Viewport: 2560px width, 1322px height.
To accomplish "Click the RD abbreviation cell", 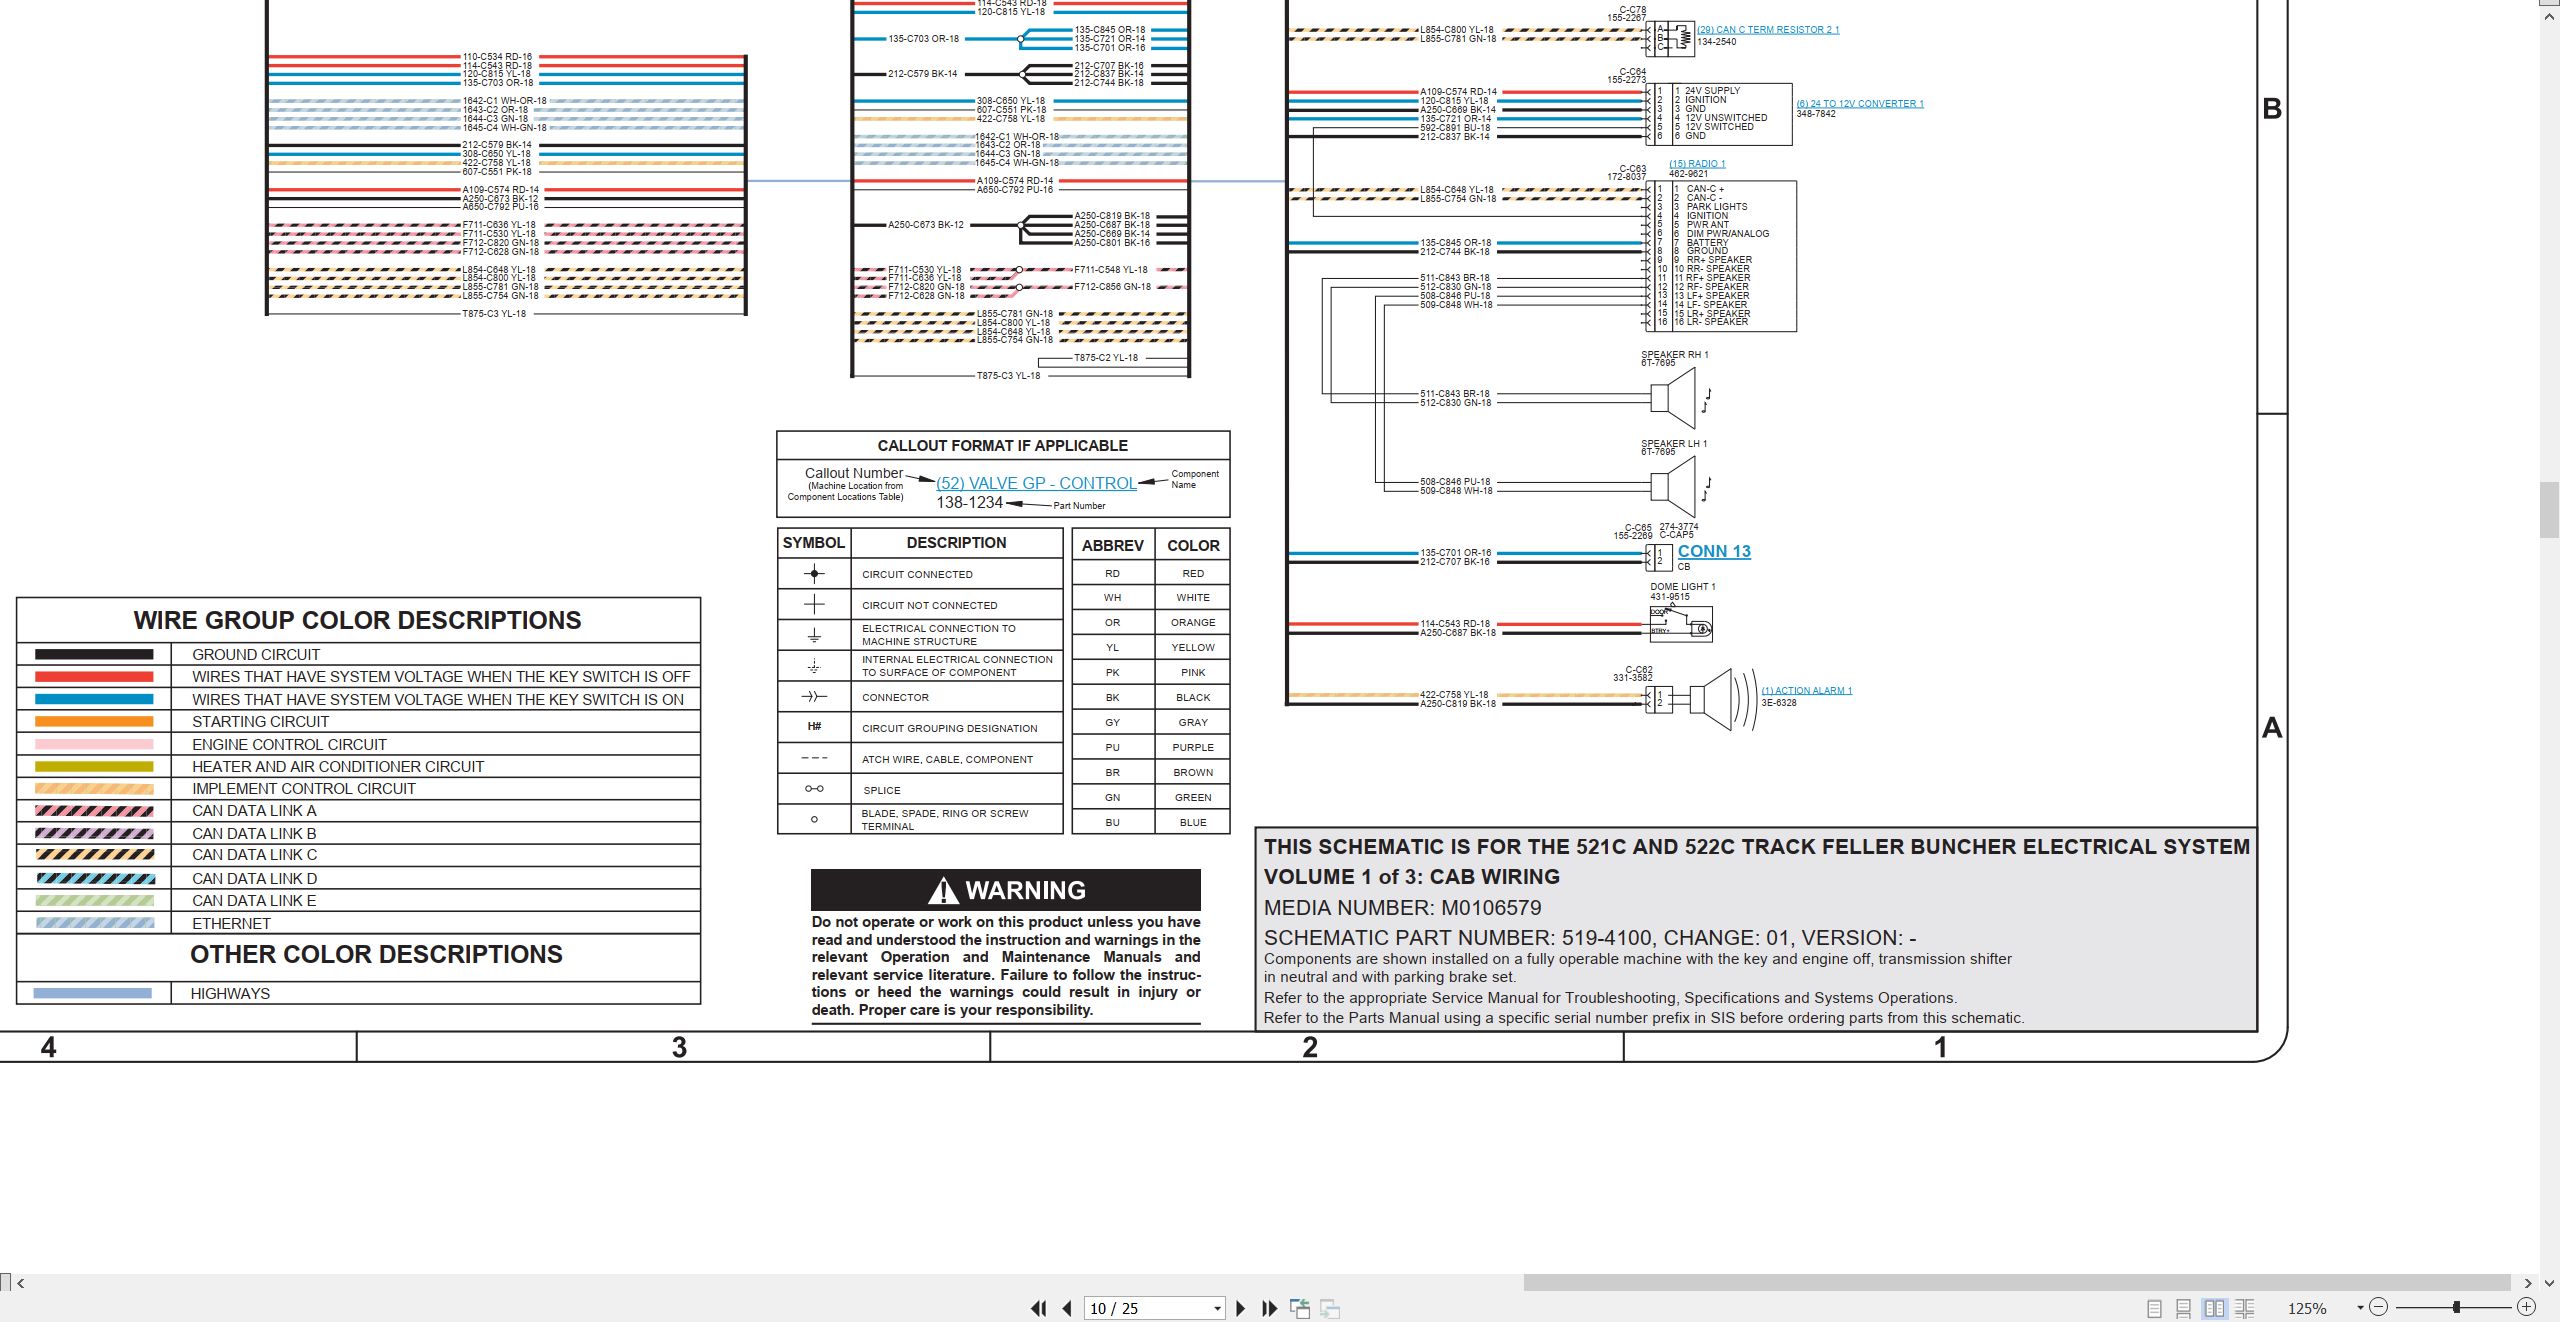I will tap(1113, 573).
